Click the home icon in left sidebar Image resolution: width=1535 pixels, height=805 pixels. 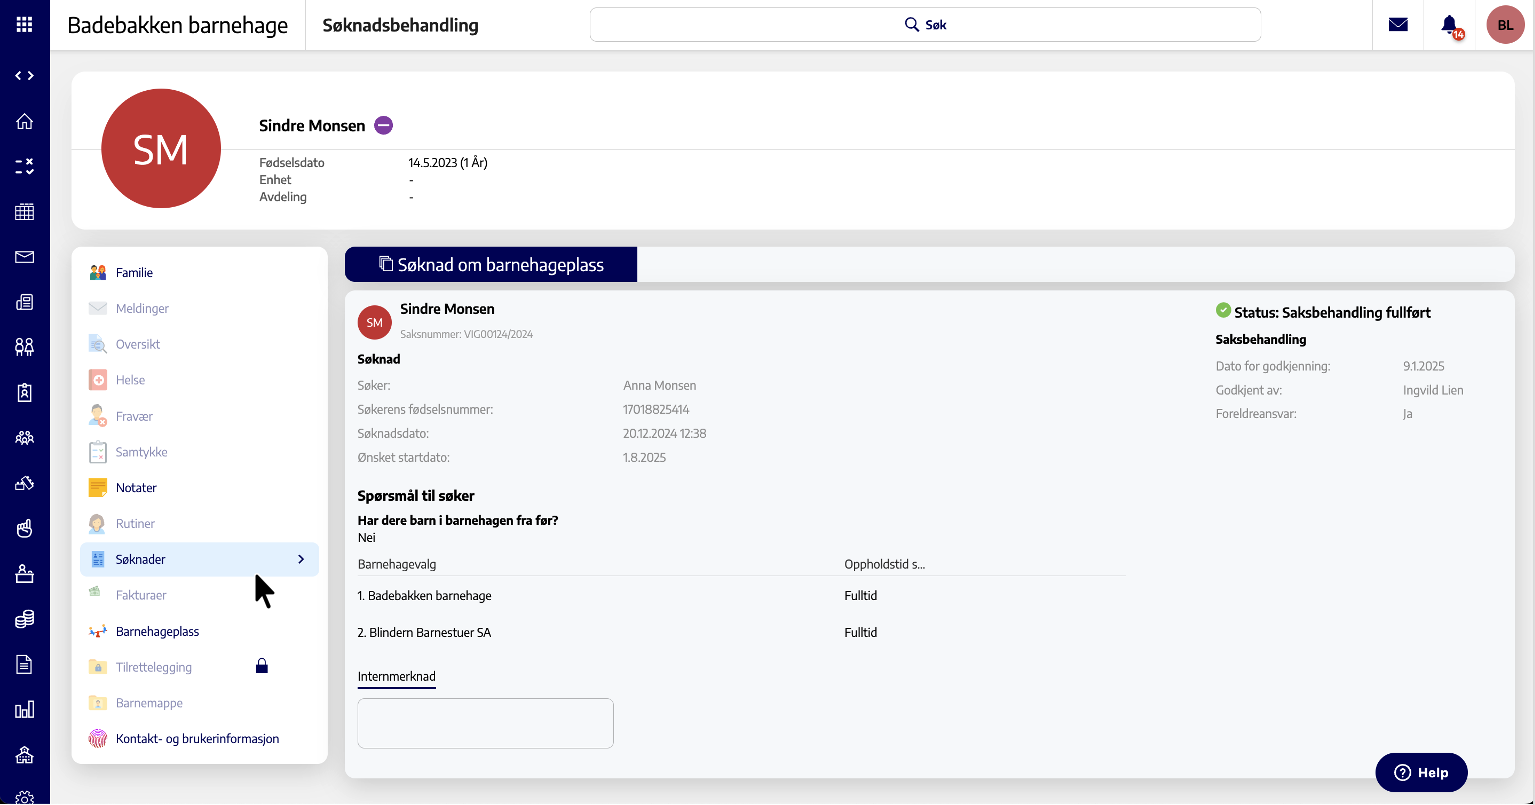(25, 121)
